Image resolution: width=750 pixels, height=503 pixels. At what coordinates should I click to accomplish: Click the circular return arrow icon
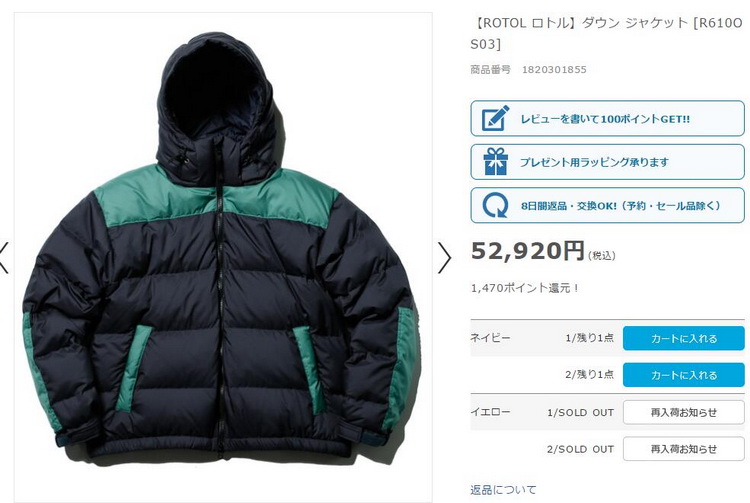pos(496,206)
